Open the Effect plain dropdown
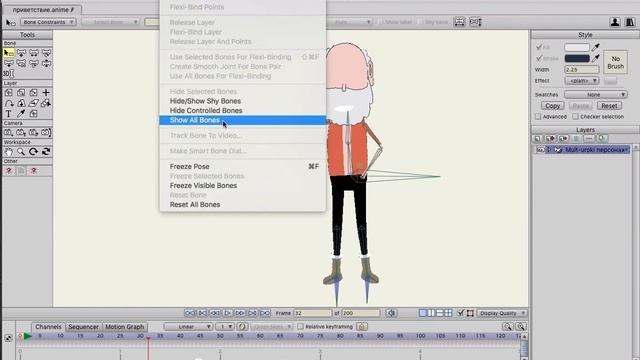 point(582,81)
